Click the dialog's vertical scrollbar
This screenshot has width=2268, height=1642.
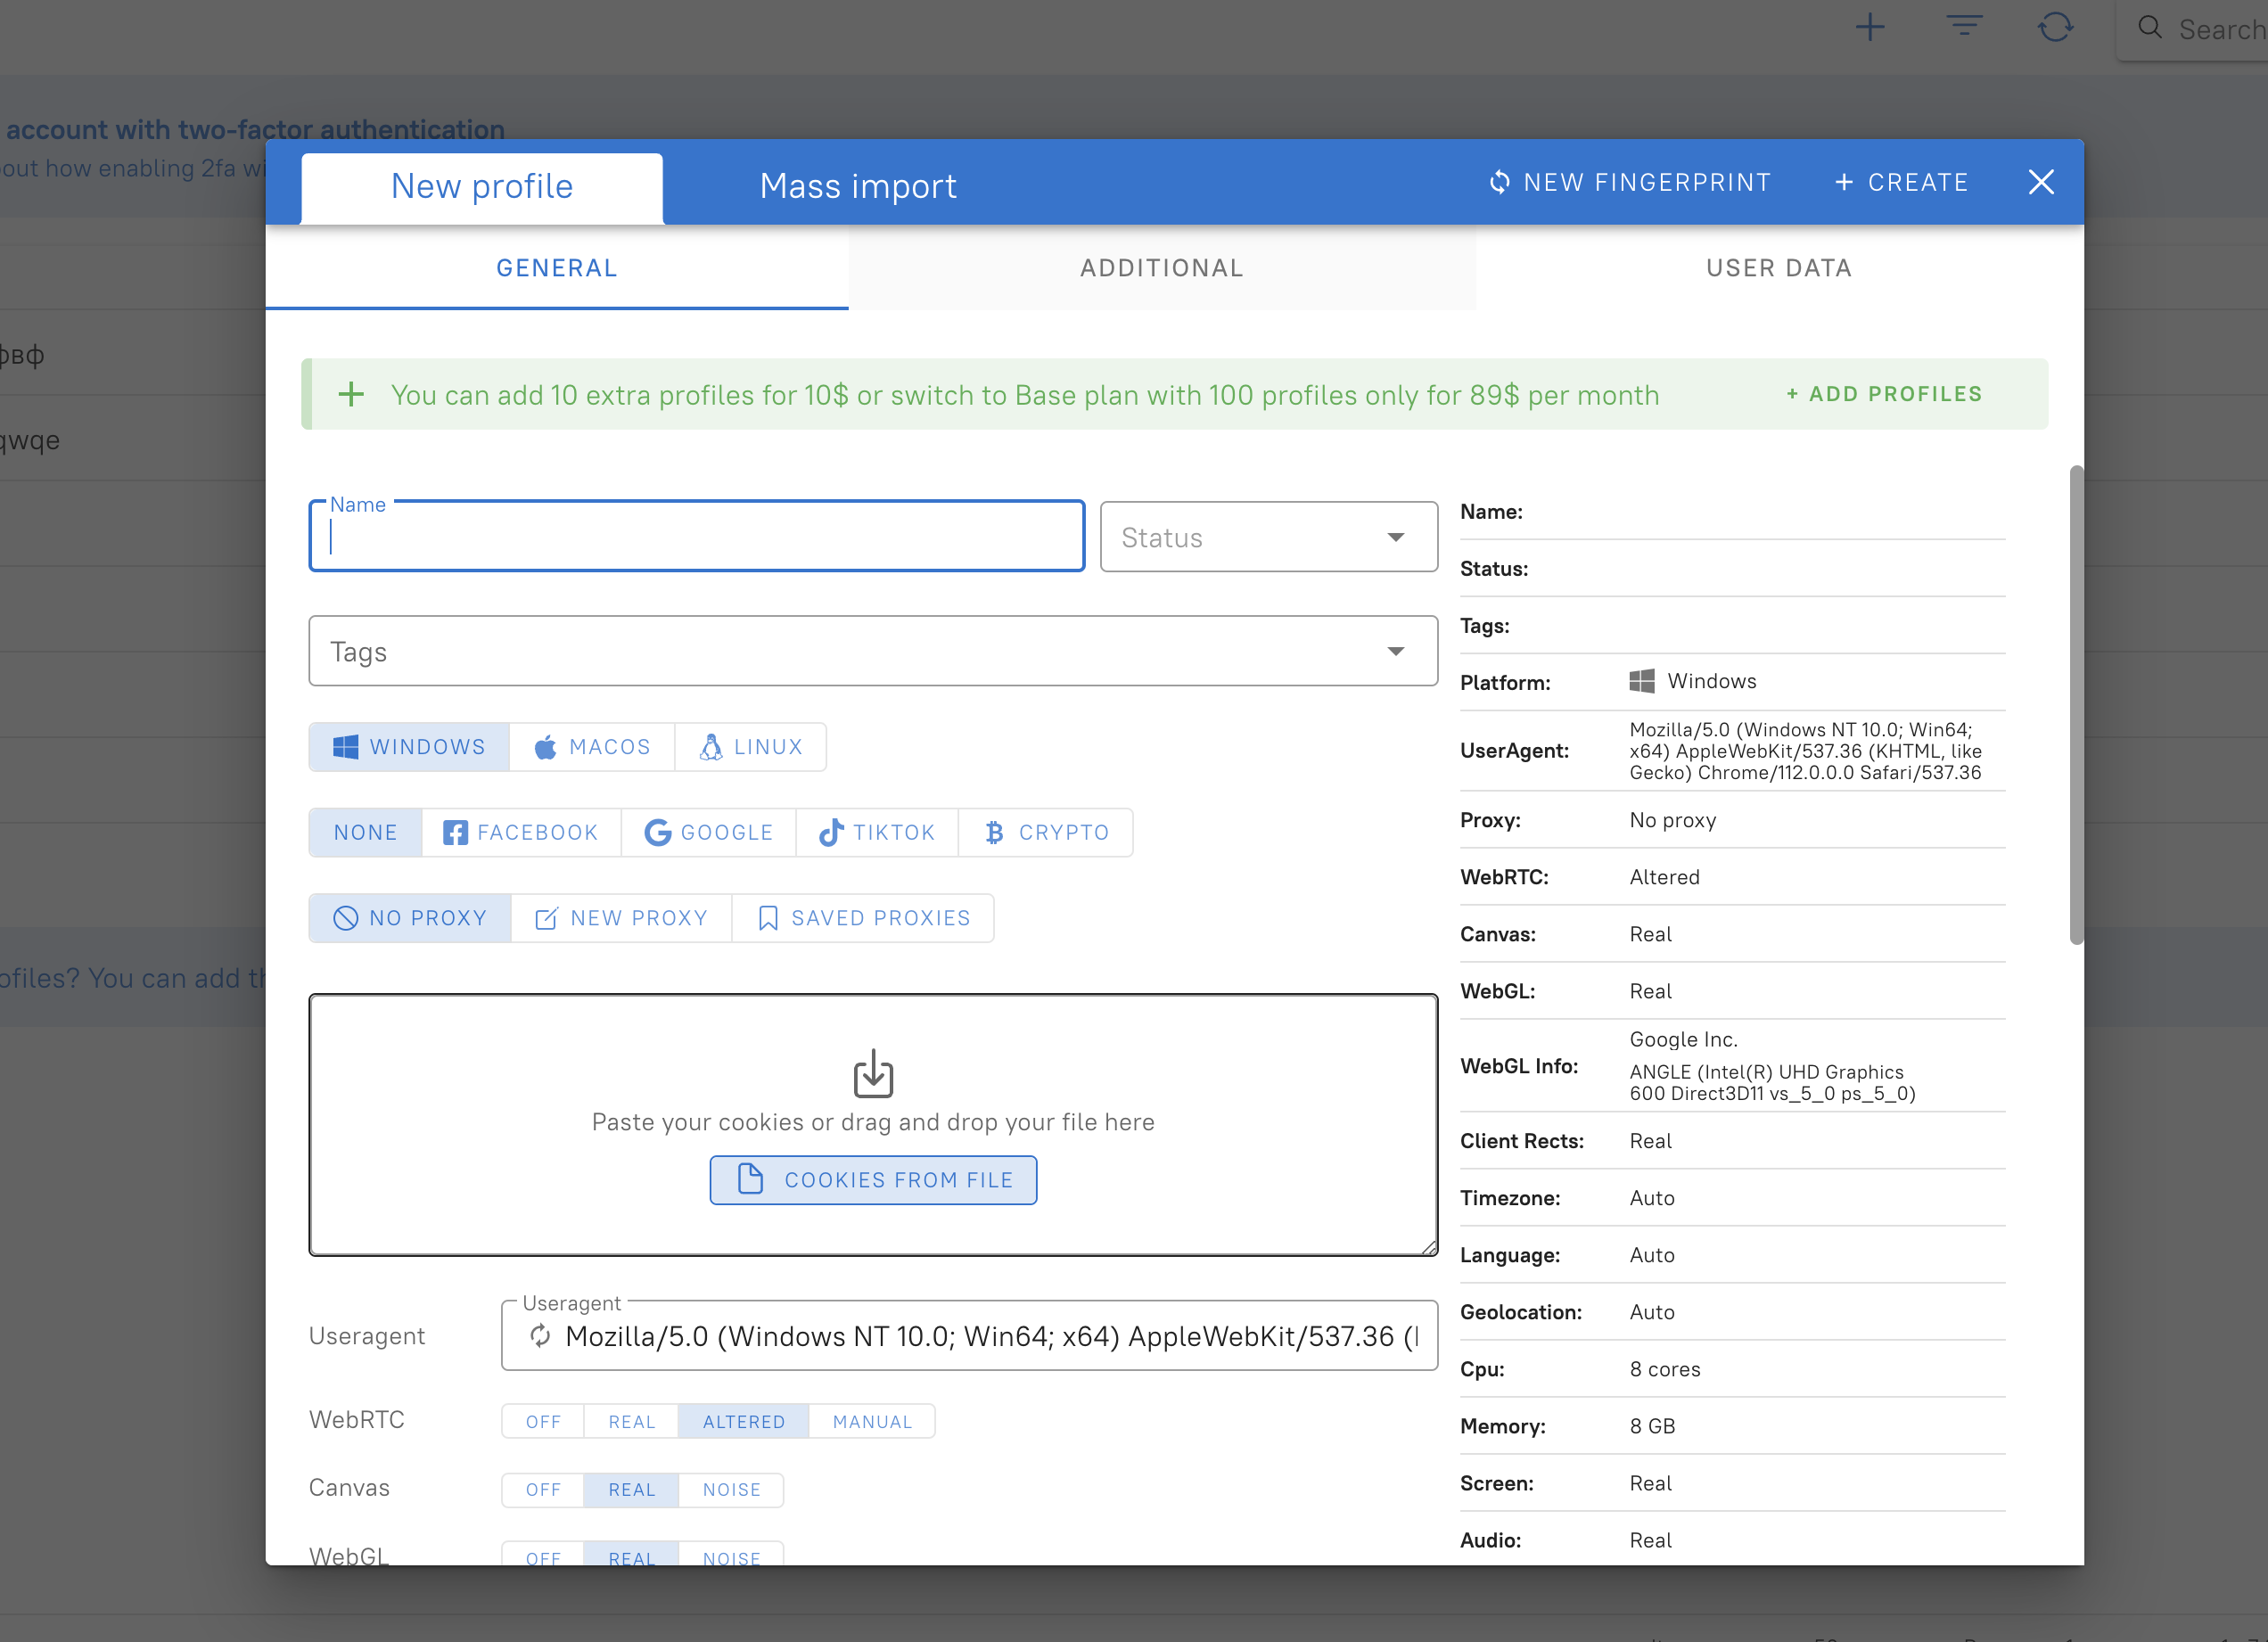pyautogui.click(x=2076, y=705)
